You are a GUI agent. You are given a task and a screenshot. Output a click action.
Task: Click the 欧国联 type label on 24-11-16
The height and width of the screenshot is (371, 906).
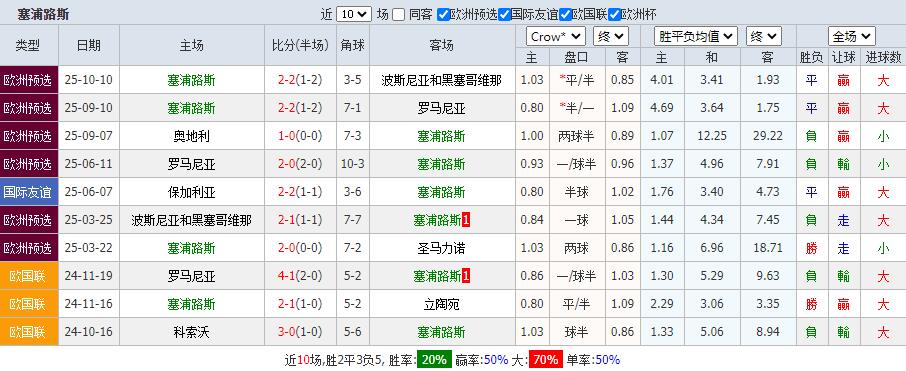28,305
